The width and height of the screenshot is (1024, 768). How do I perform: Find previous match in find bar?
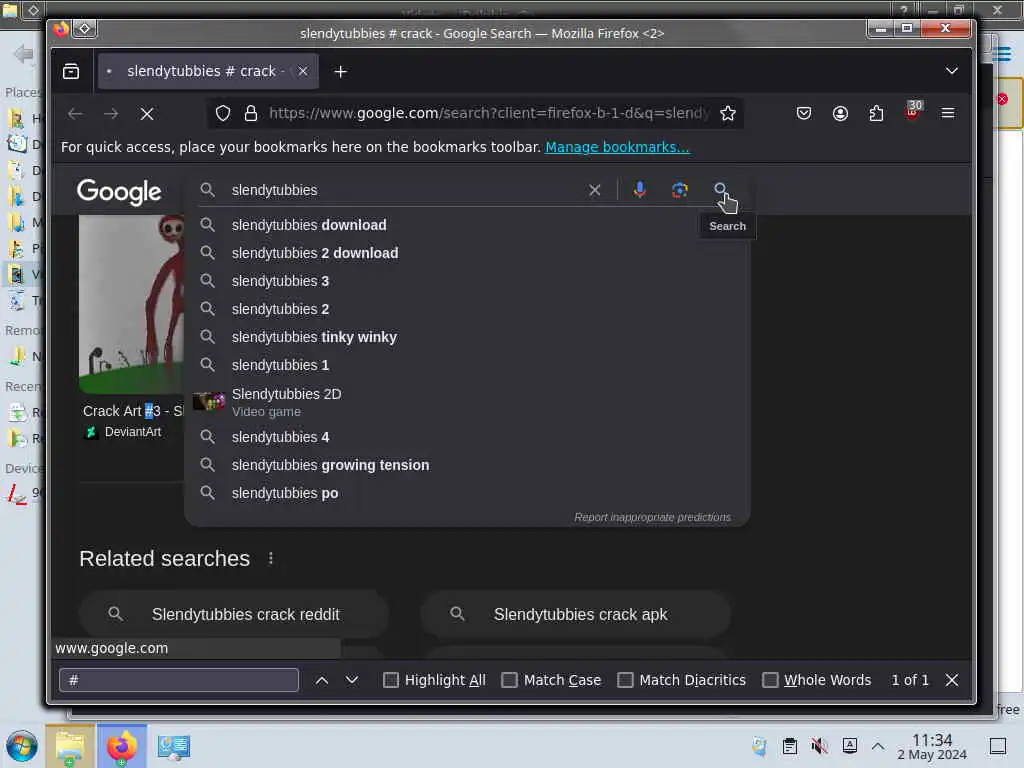(x=321, y=680)
